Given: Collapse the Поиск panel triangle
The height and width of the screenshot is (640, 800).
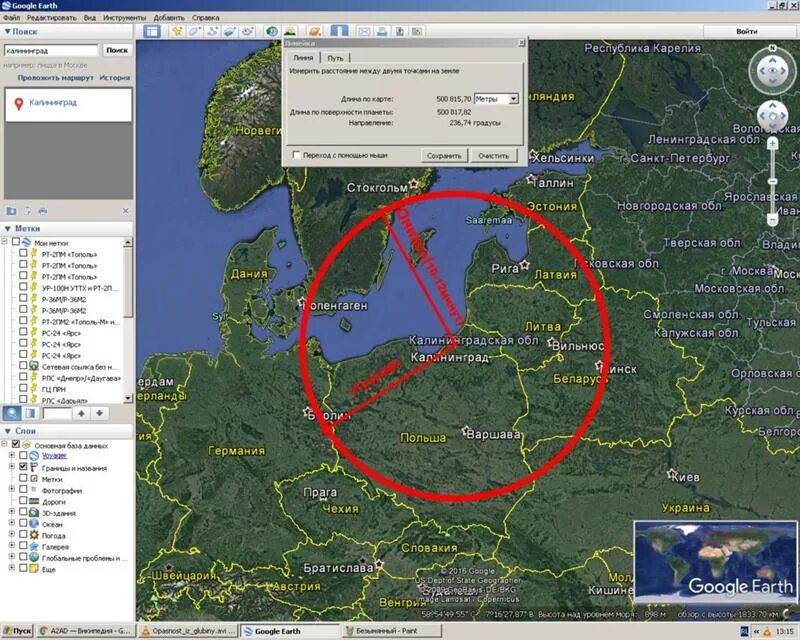Looking at the screenshot, I should [7, 32].
